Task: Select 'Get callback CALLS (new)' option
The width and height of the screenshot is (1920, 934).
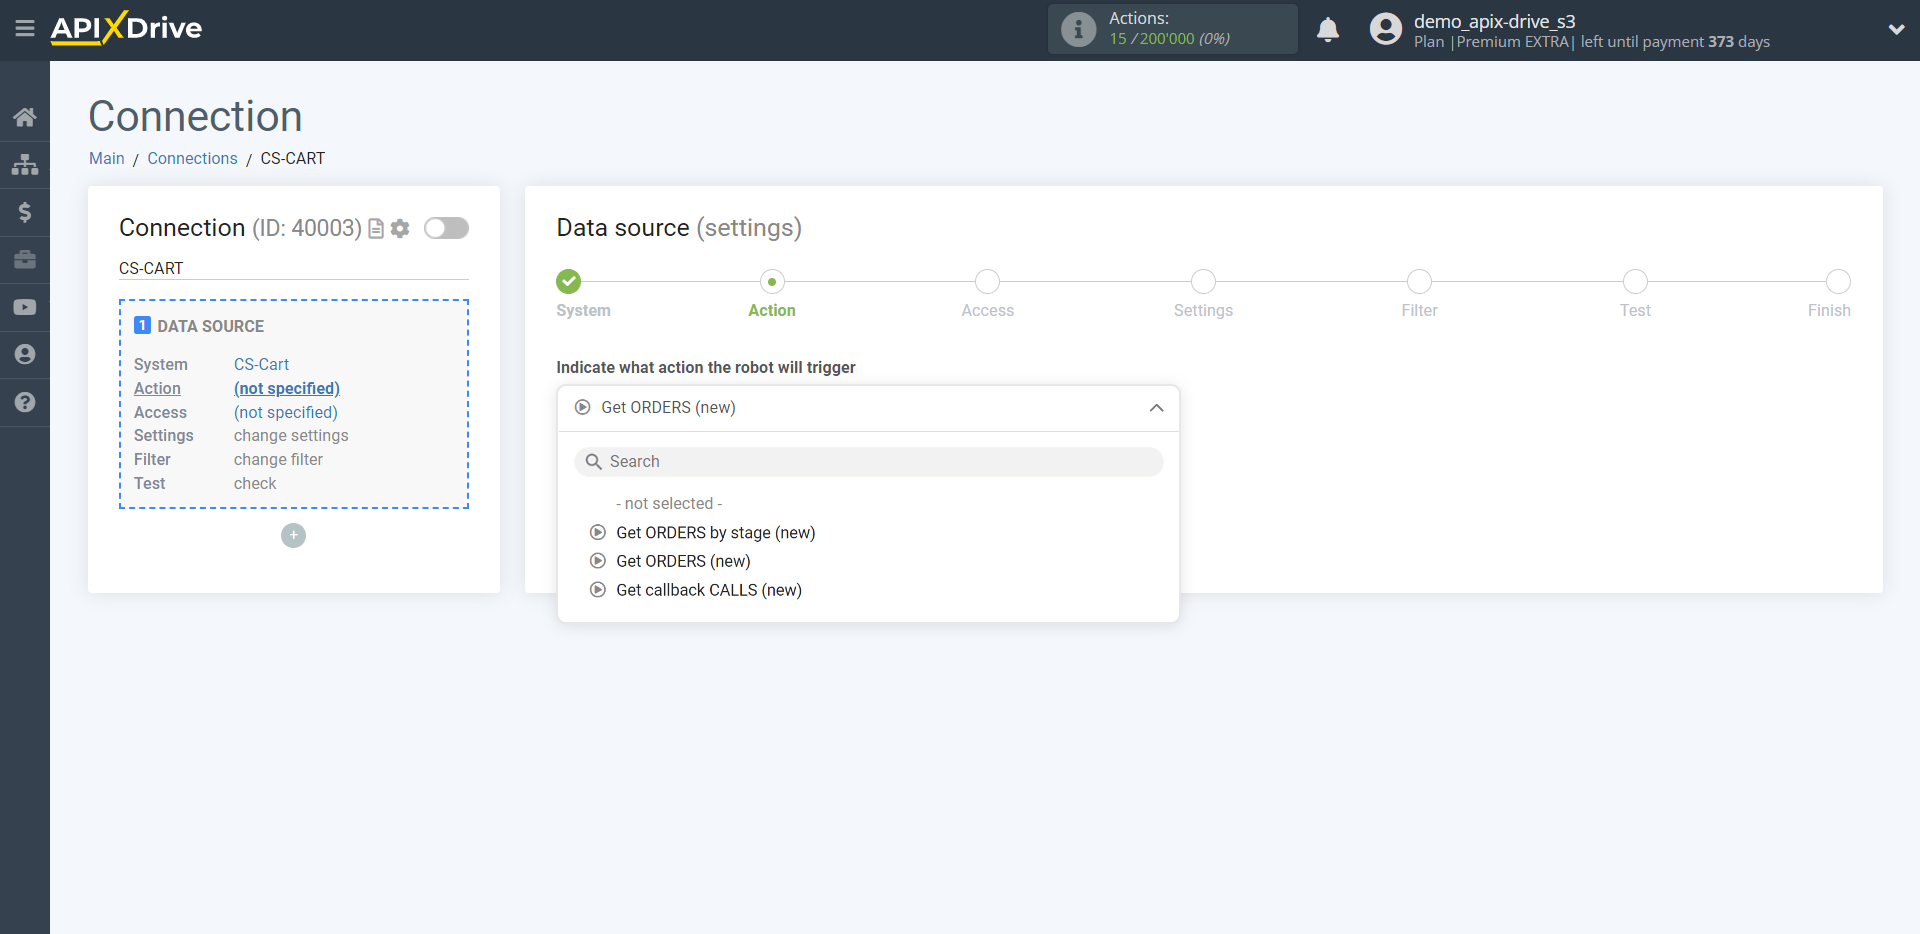Action: coord(709,590)
